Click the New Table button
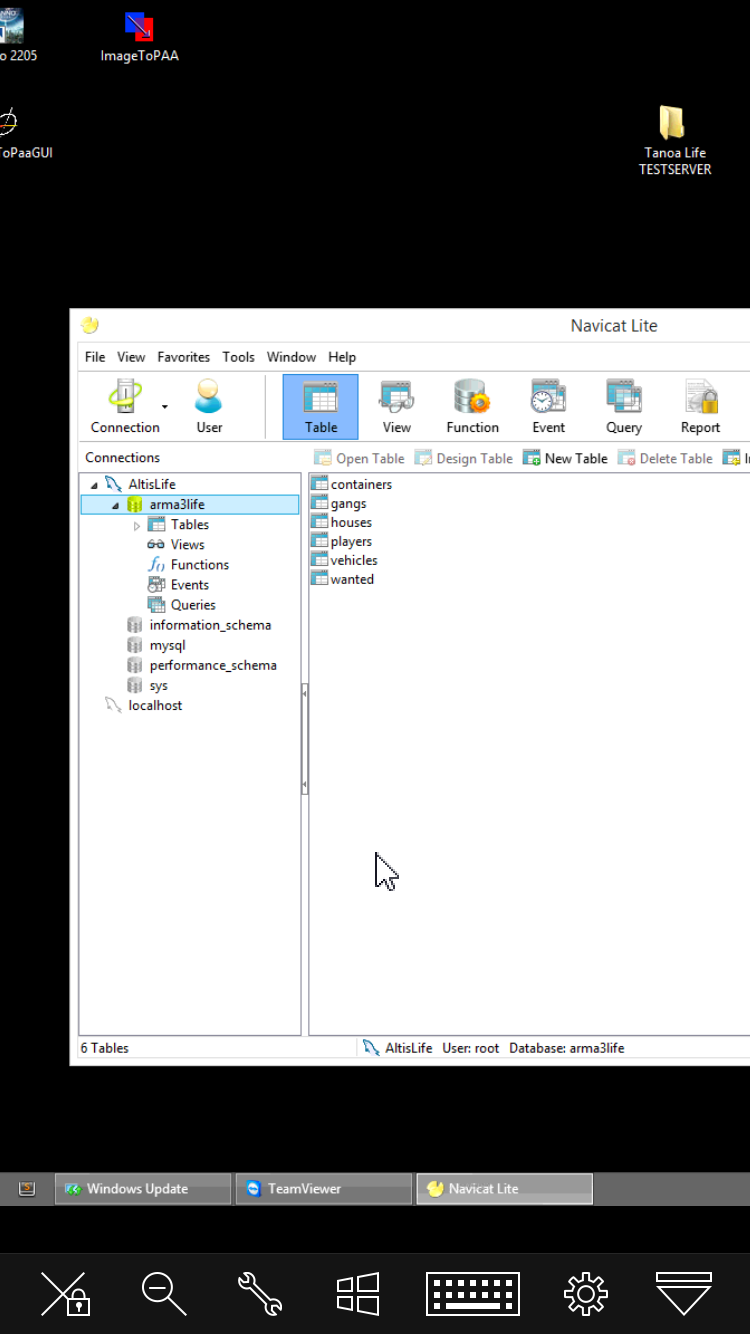 [x=565, y=458]
